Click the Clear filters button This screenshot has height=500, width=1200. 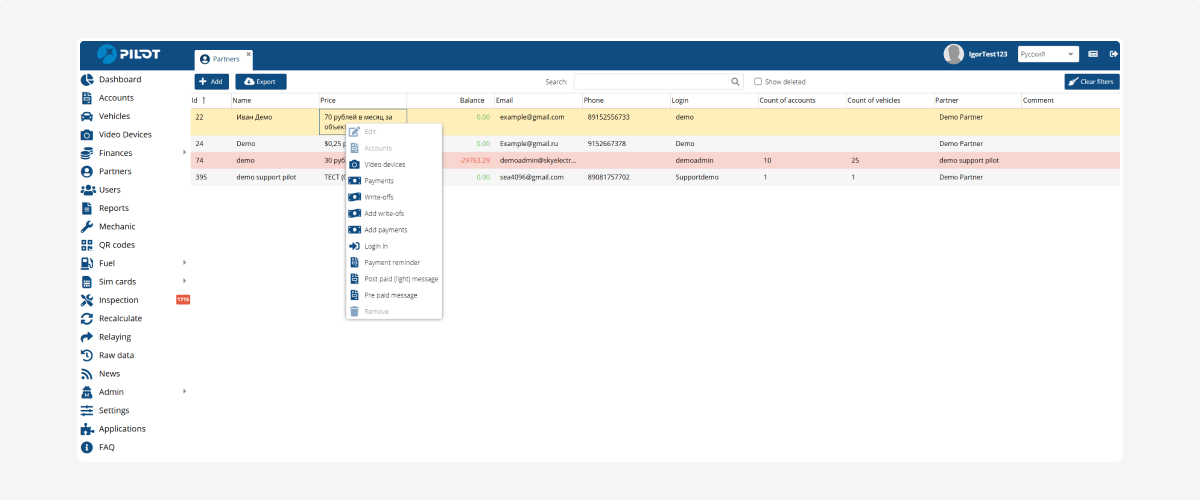pos(1091,82)
